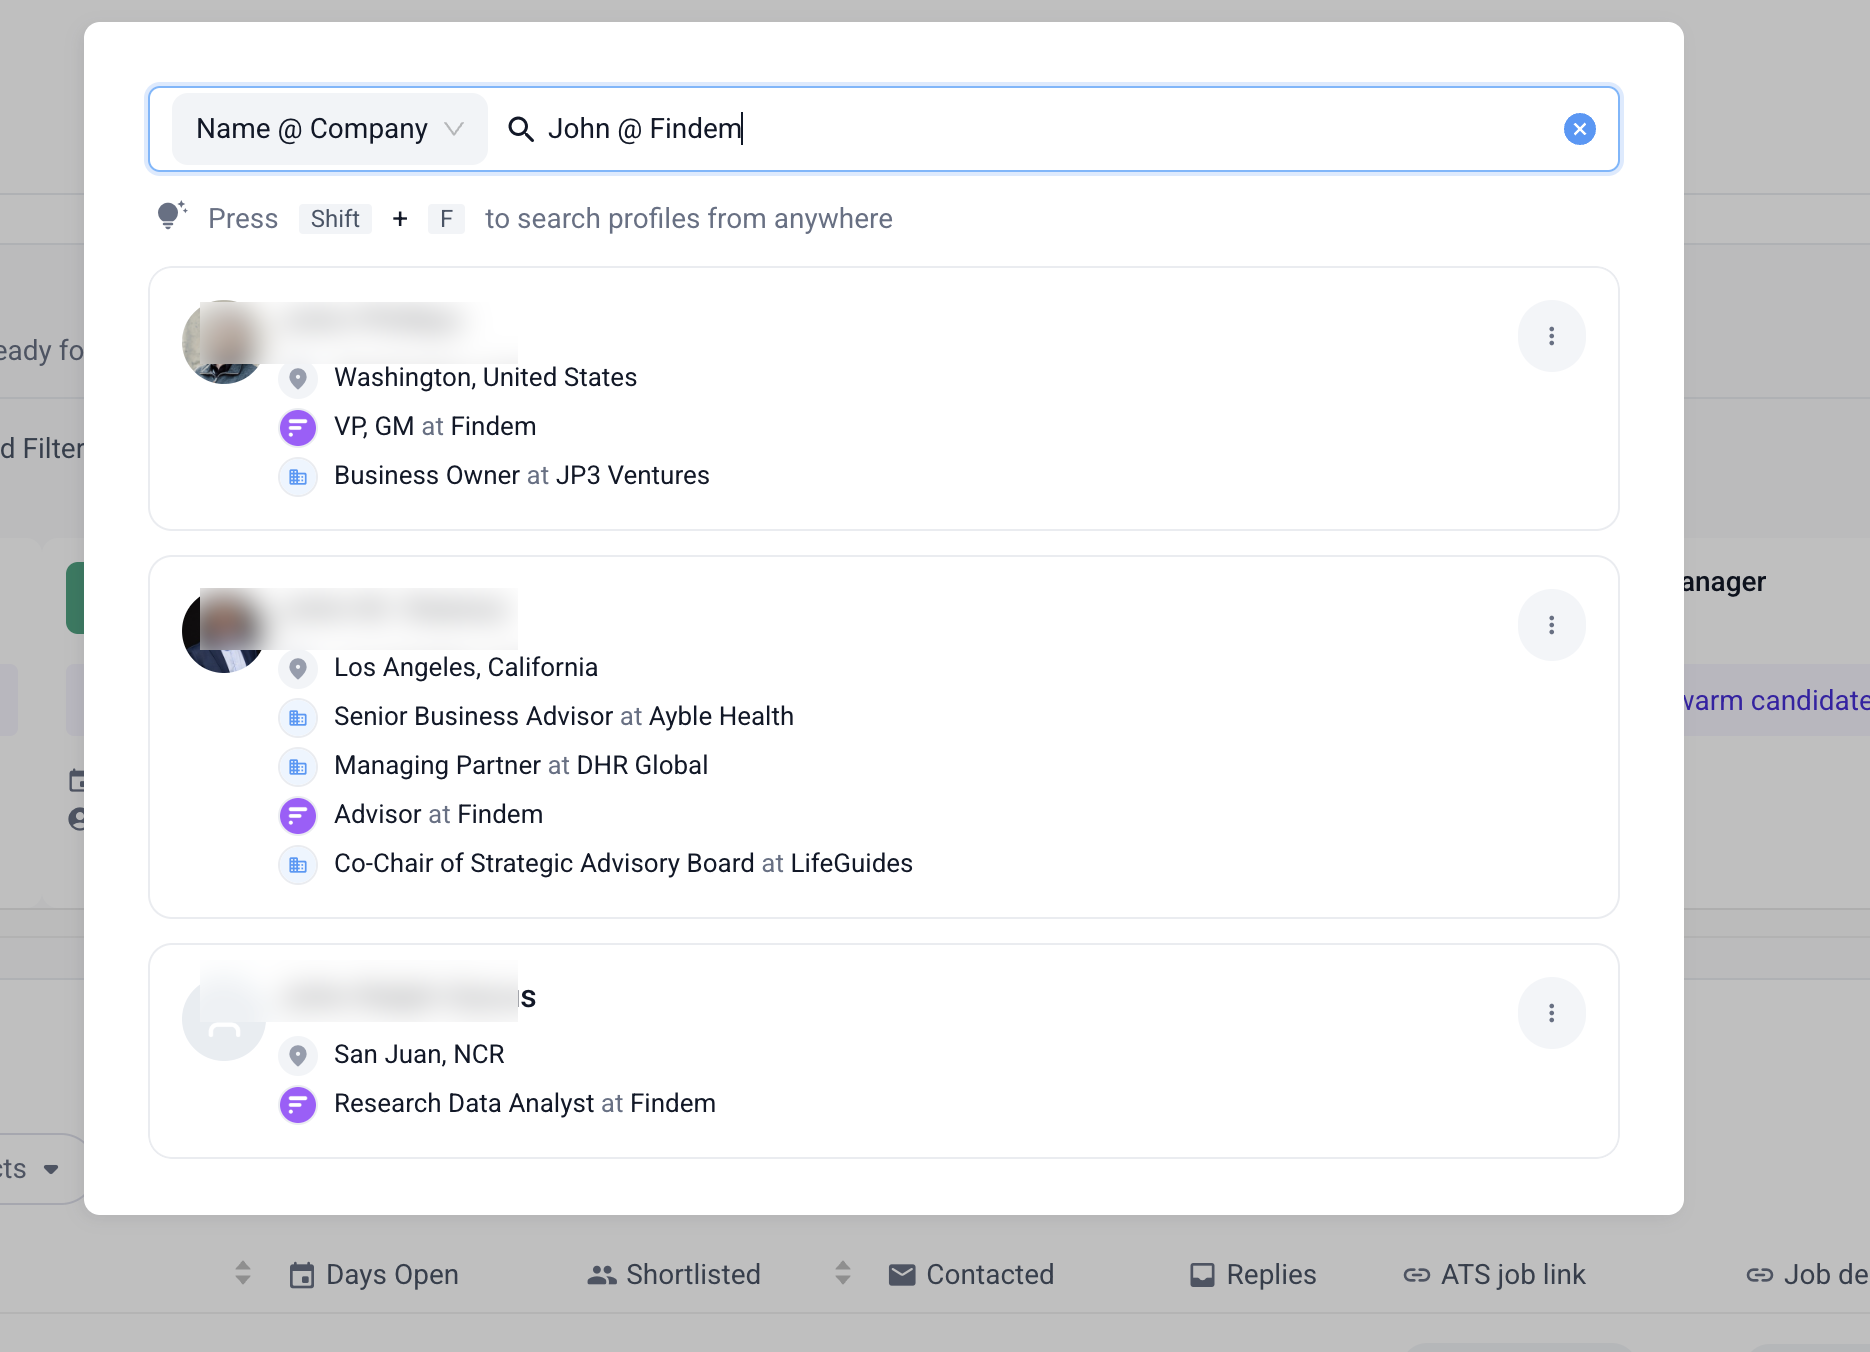This screenshot has width=1870, height=1352.
Task: Click the avatar of the Los Angeles profile
Action: tap(223, 631)
